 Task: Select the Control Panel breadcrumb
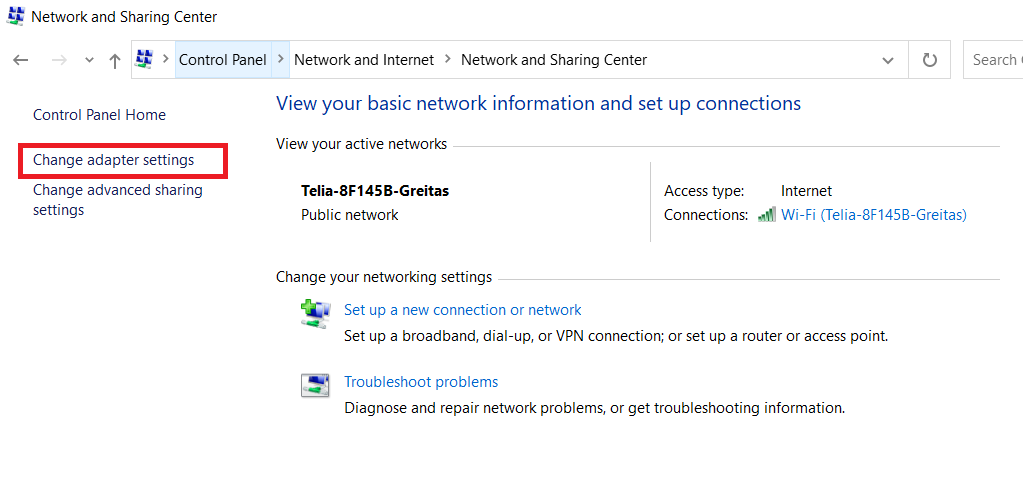coord(223,60)
